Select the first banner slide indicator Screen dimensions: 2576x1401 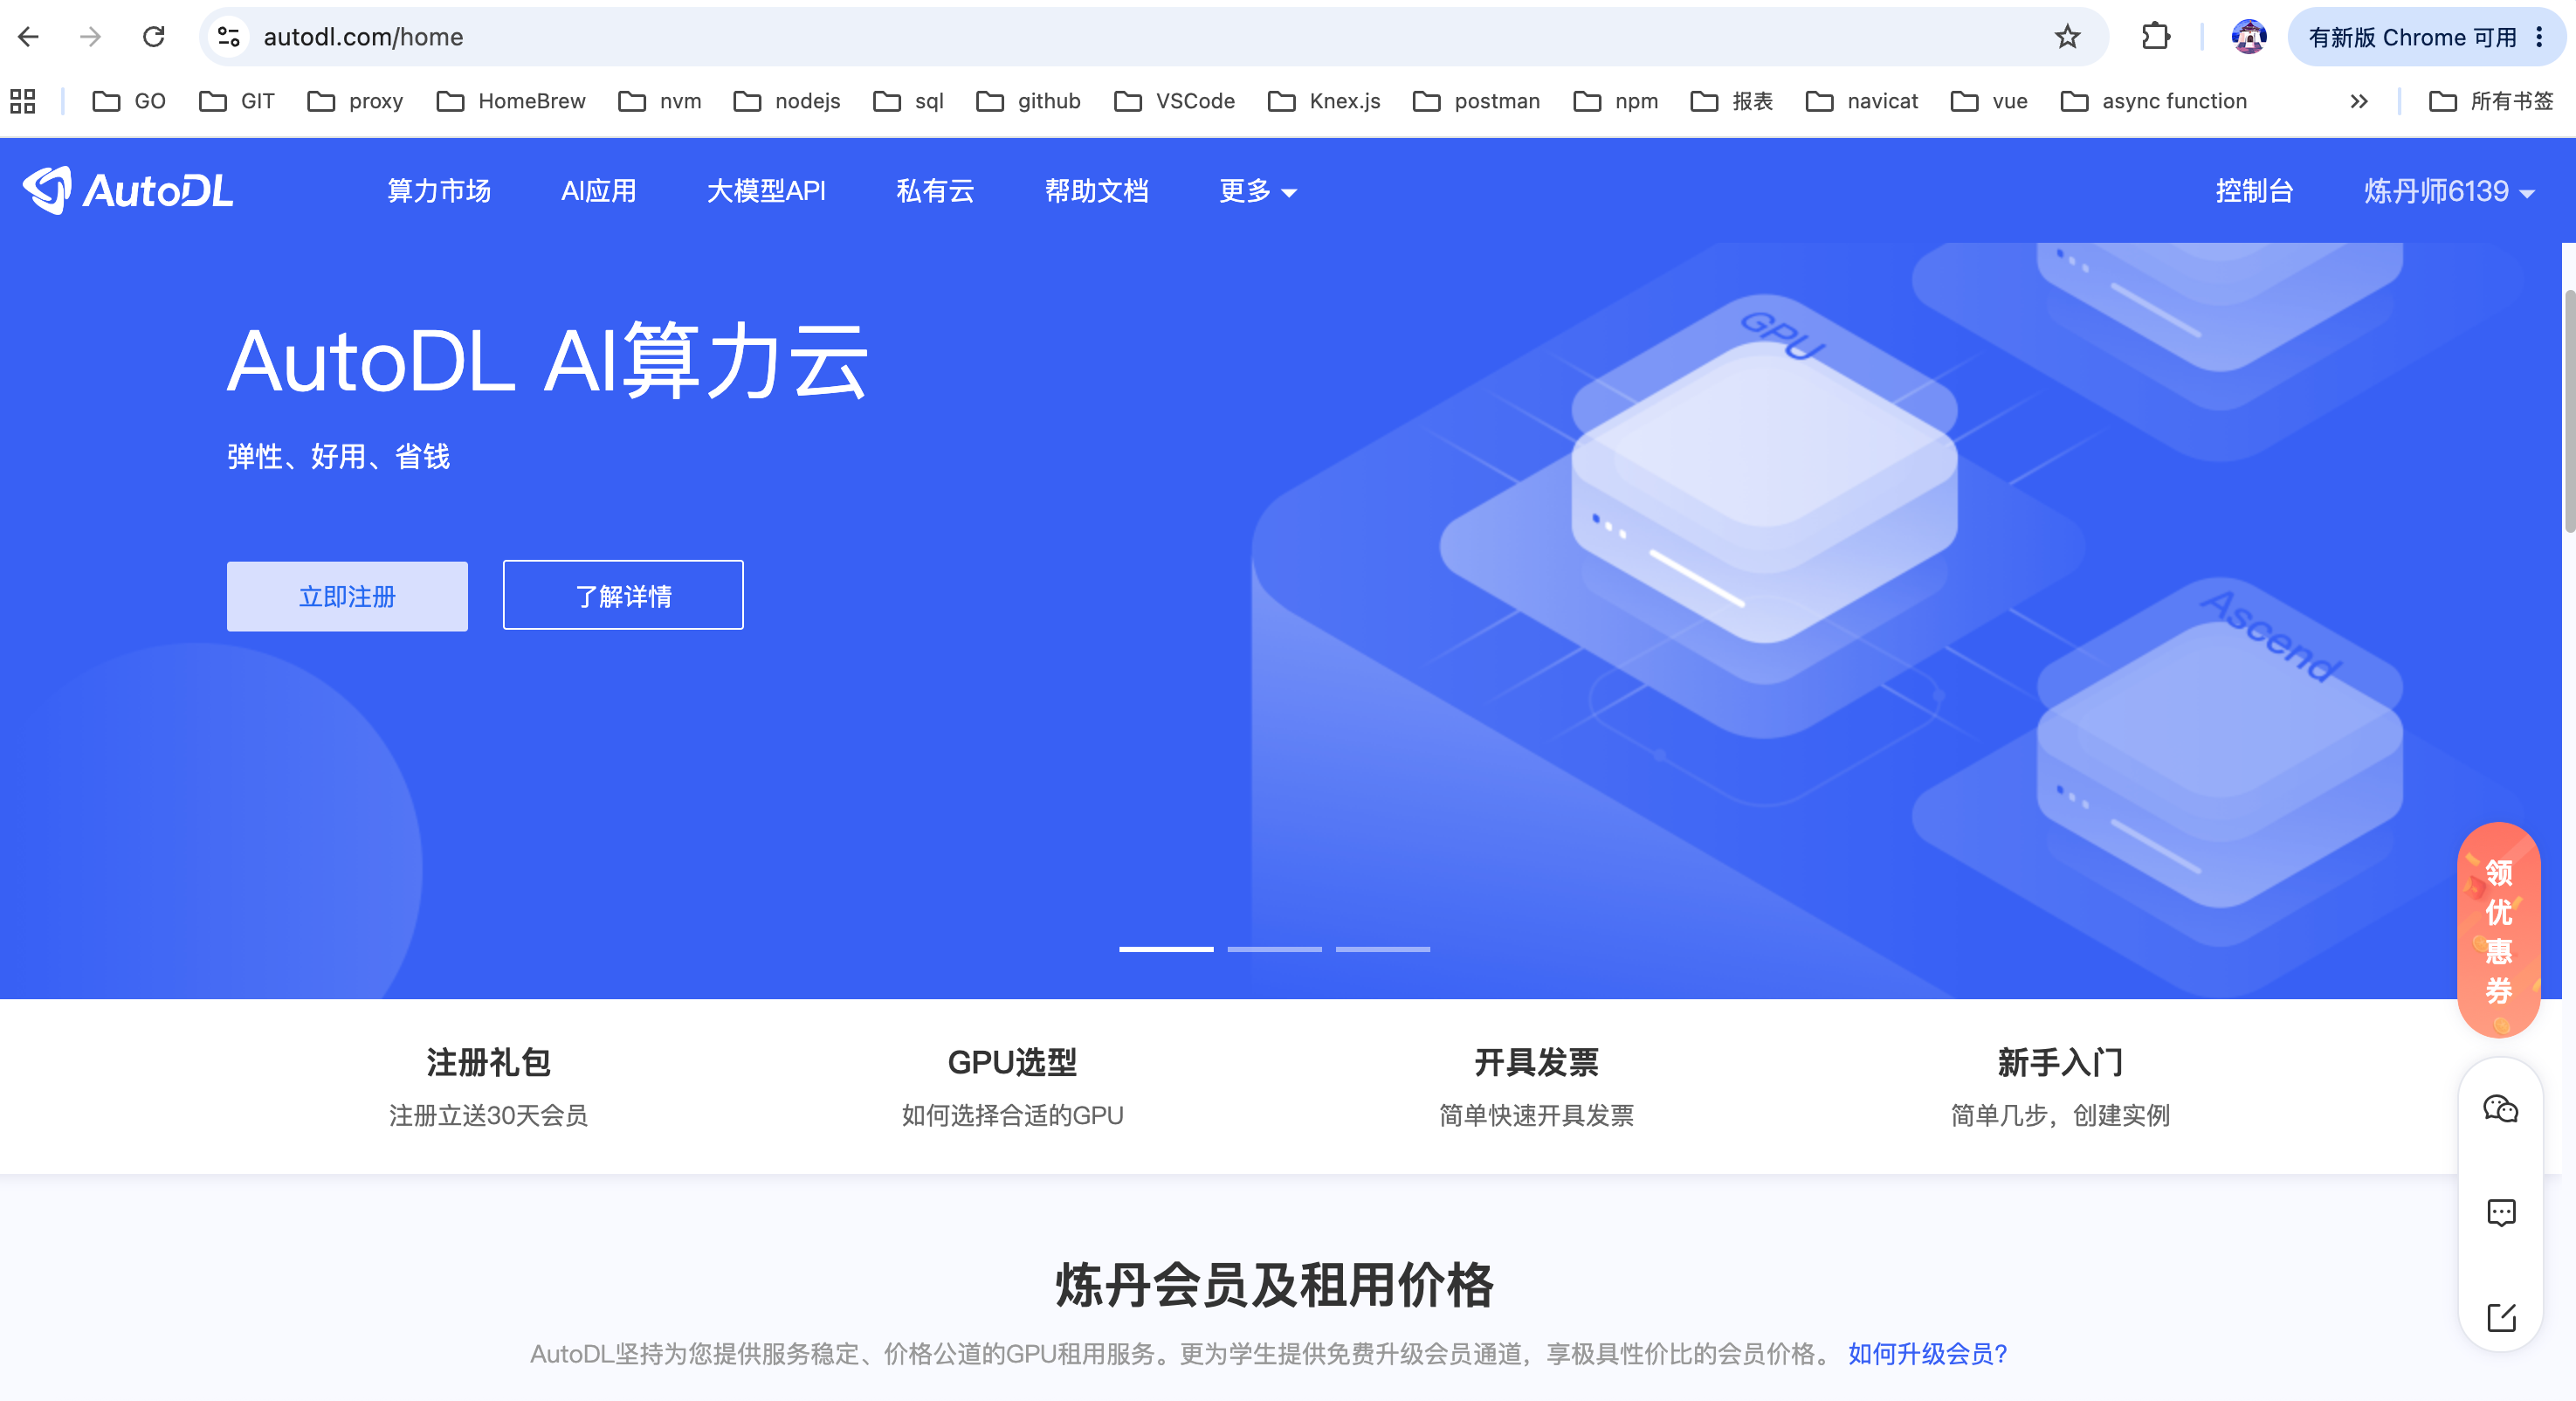pyautogui.click(x=1166, y=949)
